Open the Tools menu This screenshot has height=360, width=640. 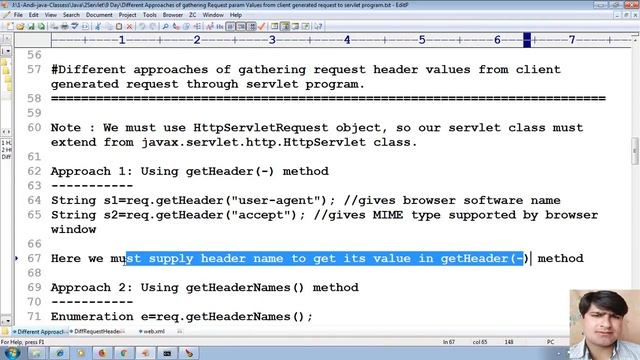pyautogui.click(x=149, y=15)
